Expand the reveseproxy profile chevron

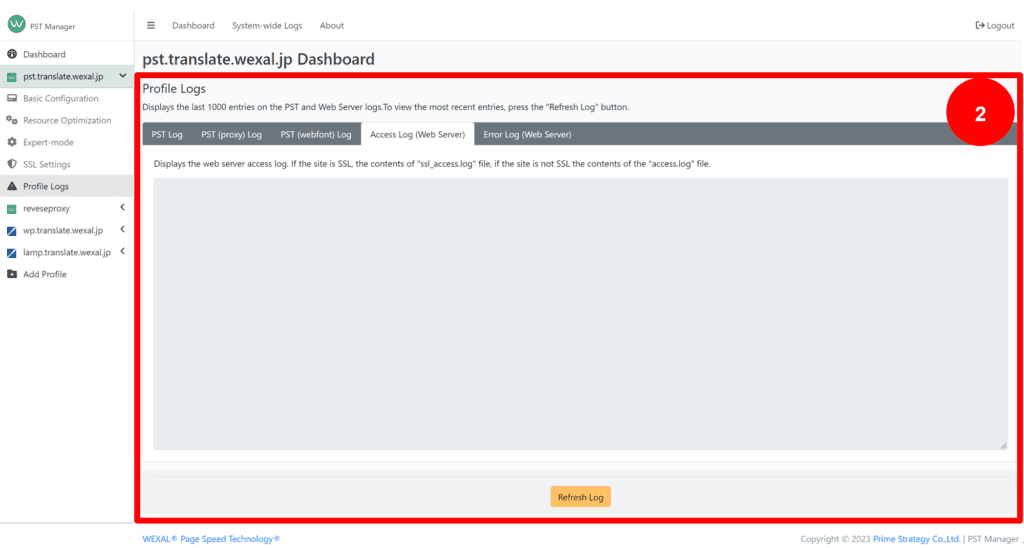[x=122, y=208]
